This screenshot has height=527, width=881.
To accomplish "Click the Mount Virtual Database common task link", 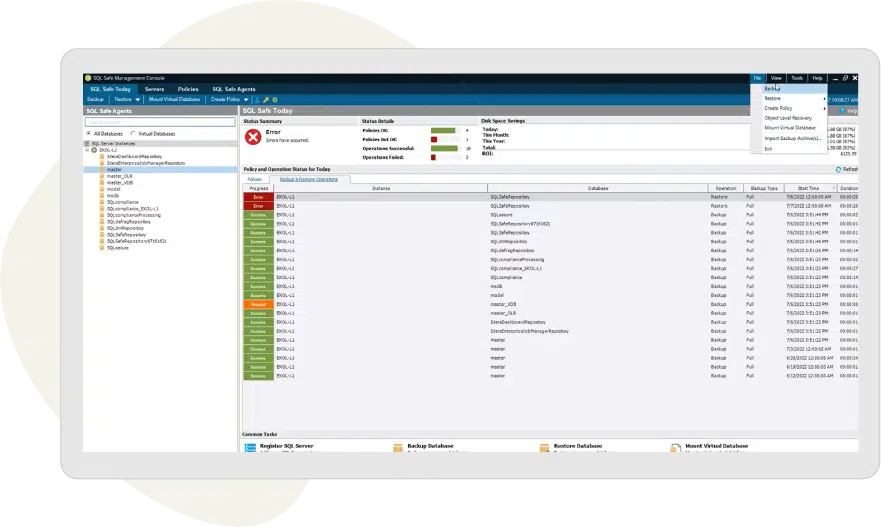I will [x=716, y=446].
